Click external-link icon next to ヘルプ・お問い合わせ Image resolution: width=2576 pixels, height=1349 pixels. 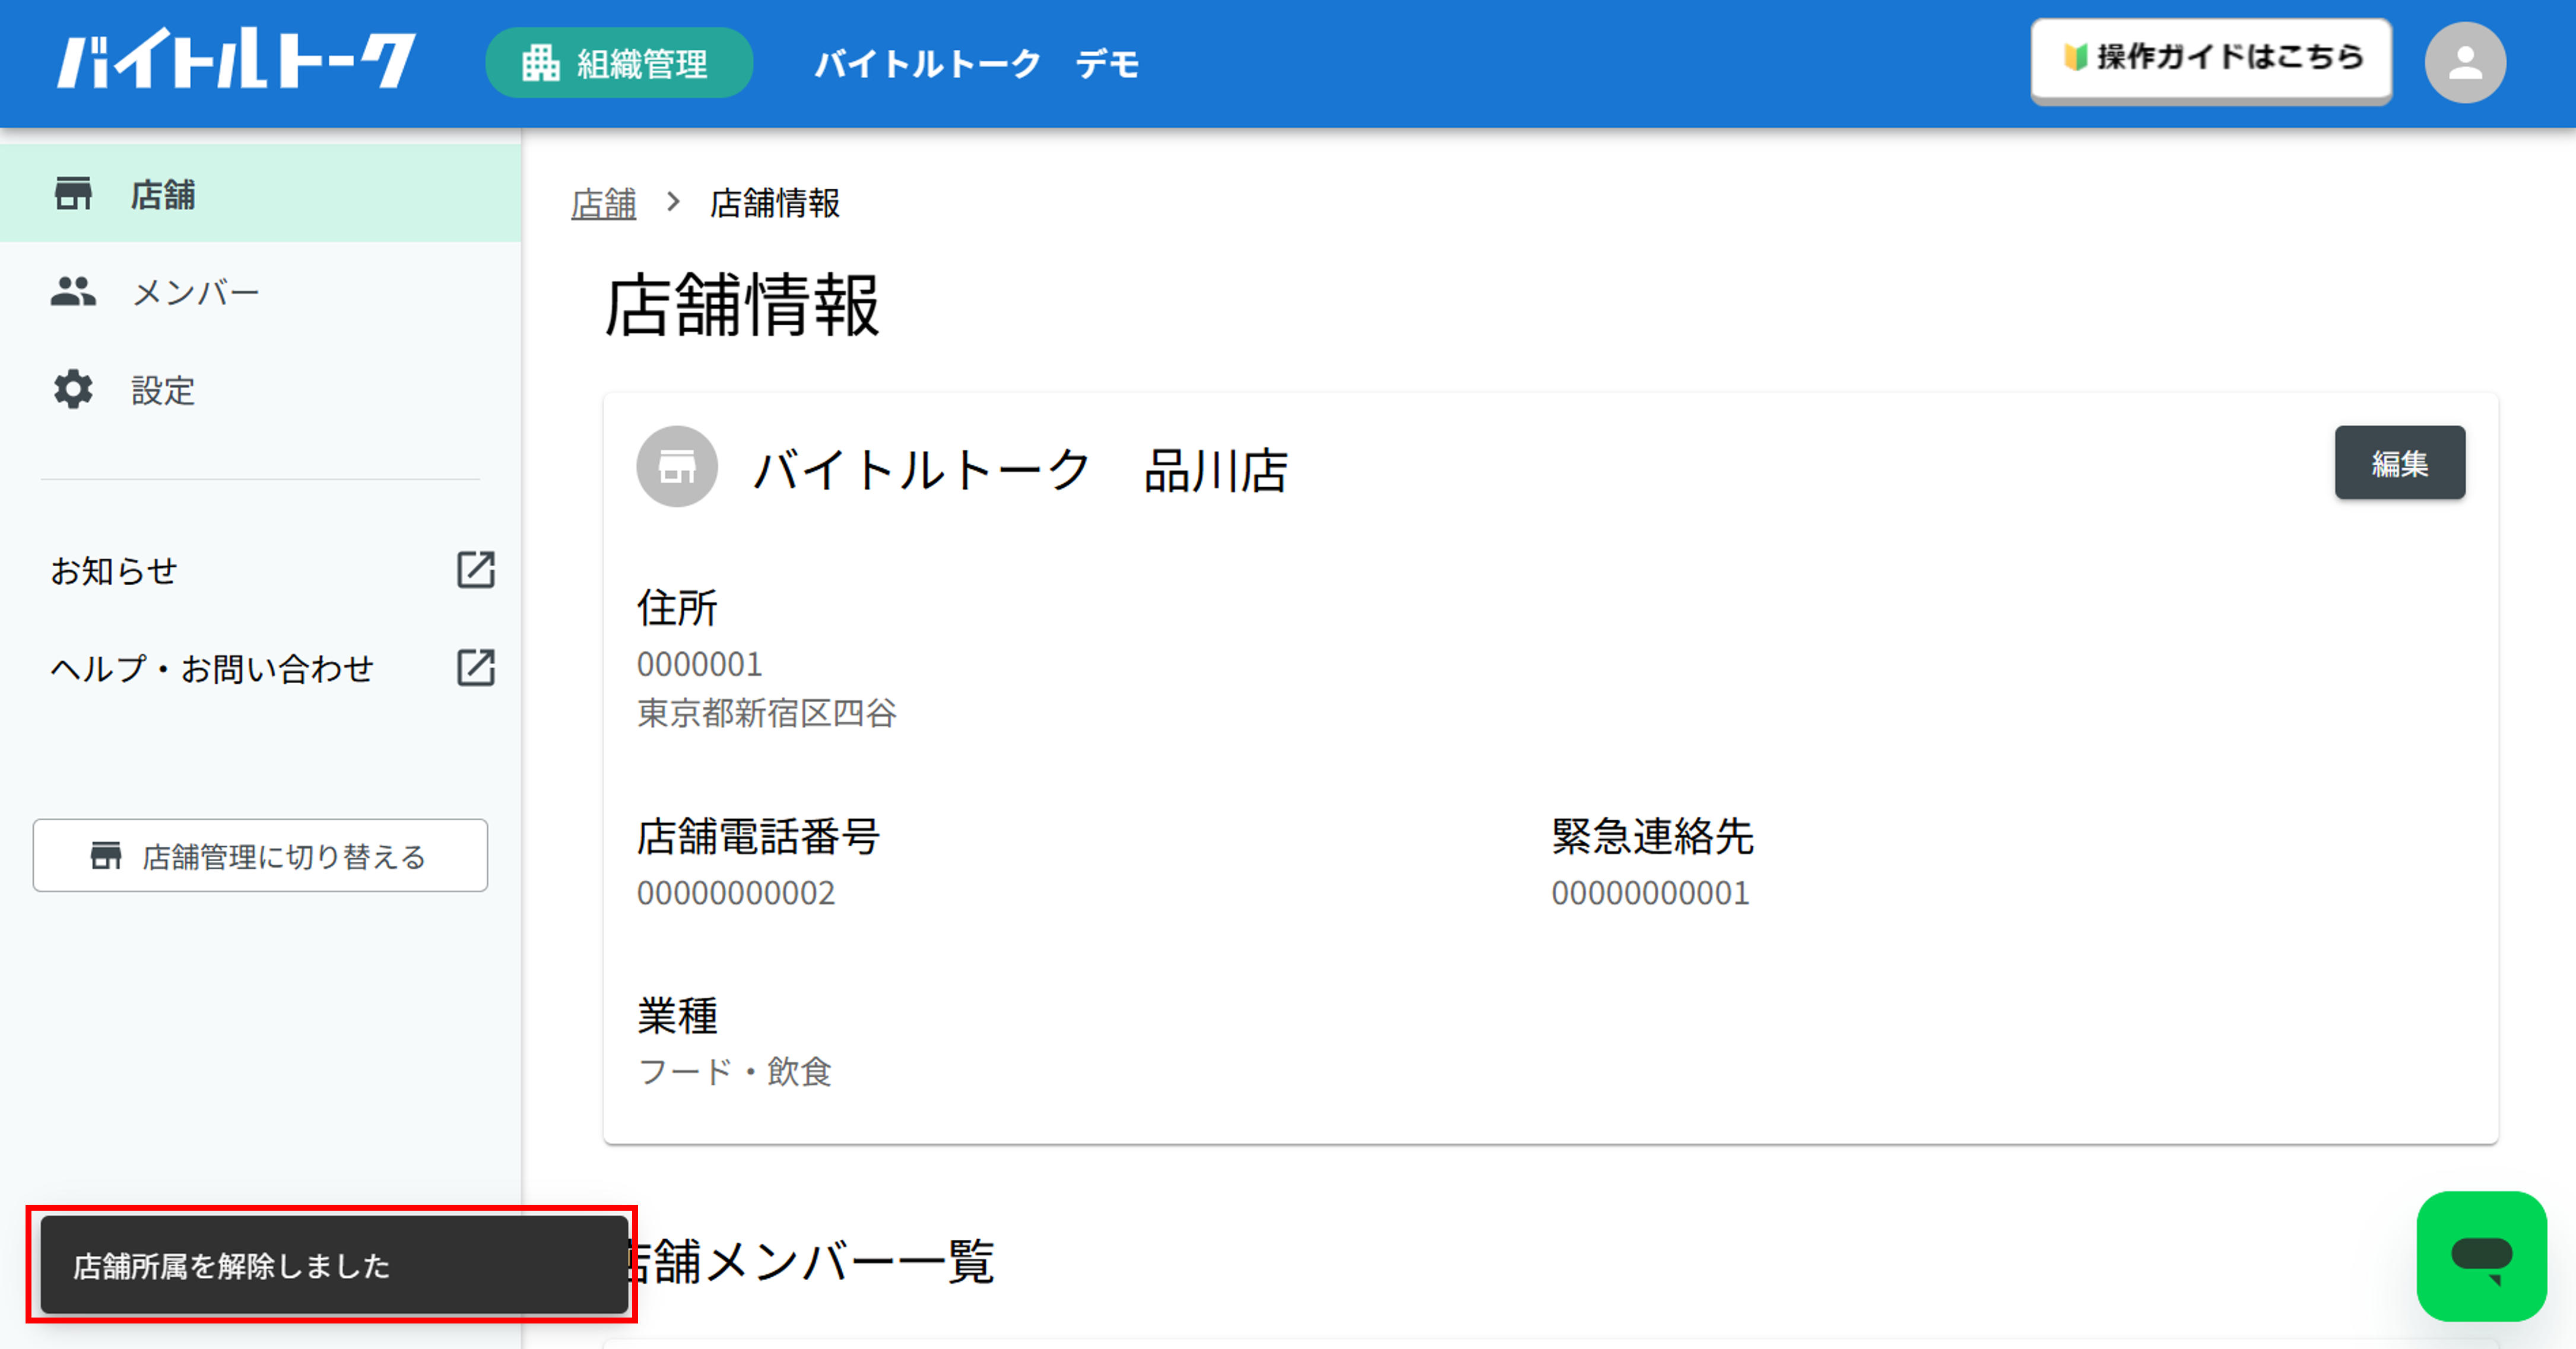(476, 668)
